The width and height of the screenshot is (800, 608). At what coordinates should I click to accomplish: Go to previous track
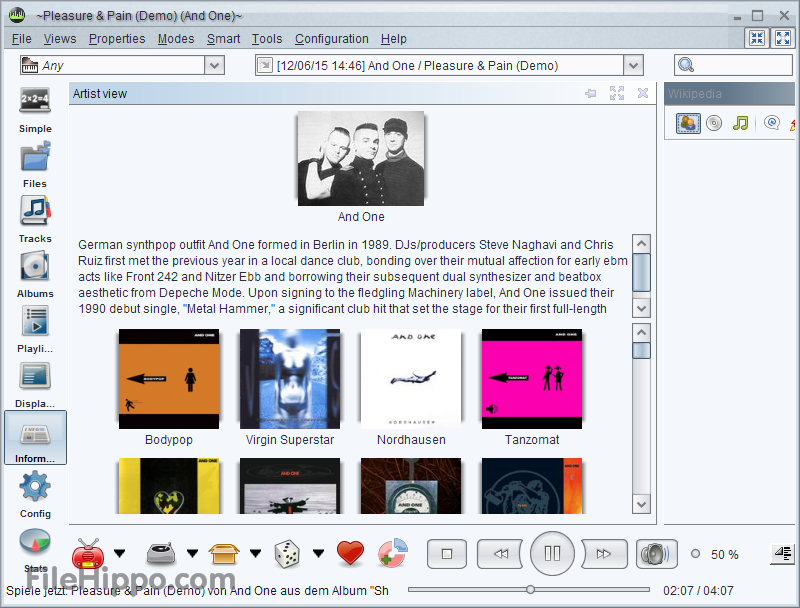click(x=500, y=554)
